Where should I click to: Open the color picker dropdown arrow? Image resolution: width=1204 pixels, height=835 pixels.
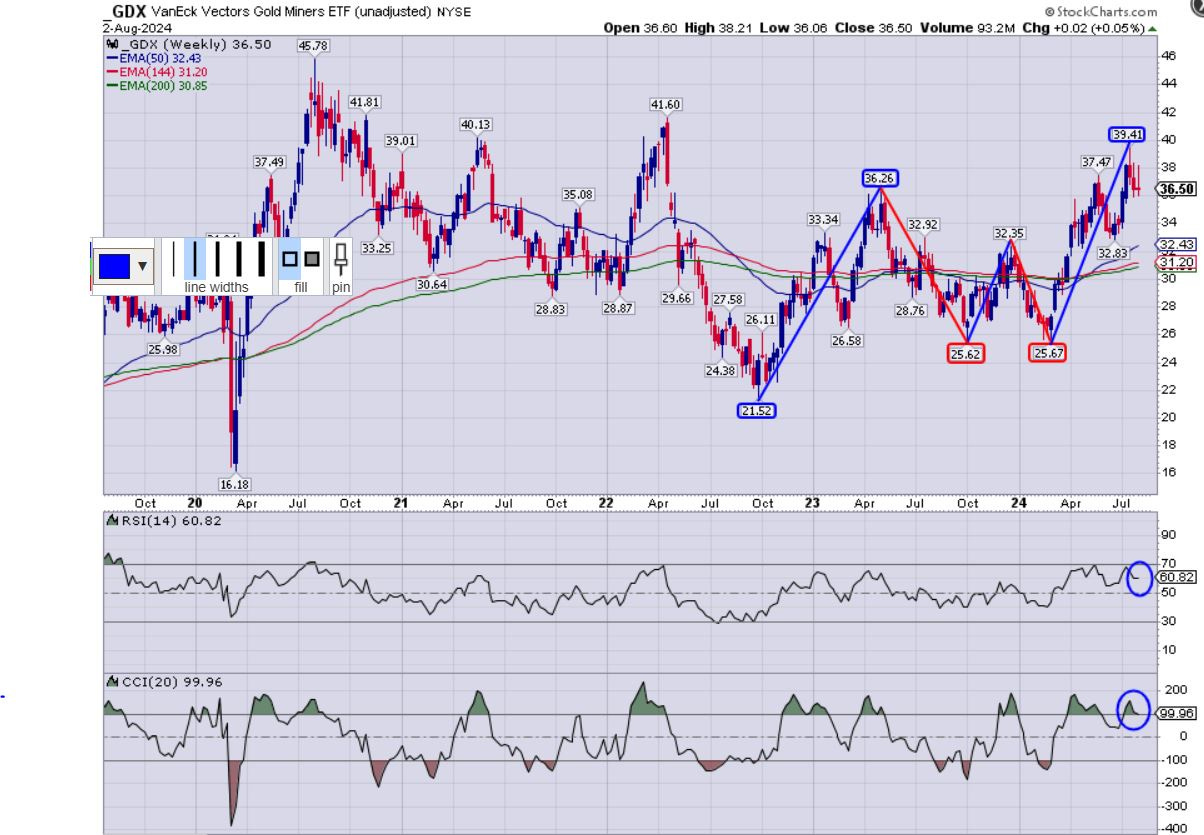(143, 267)
